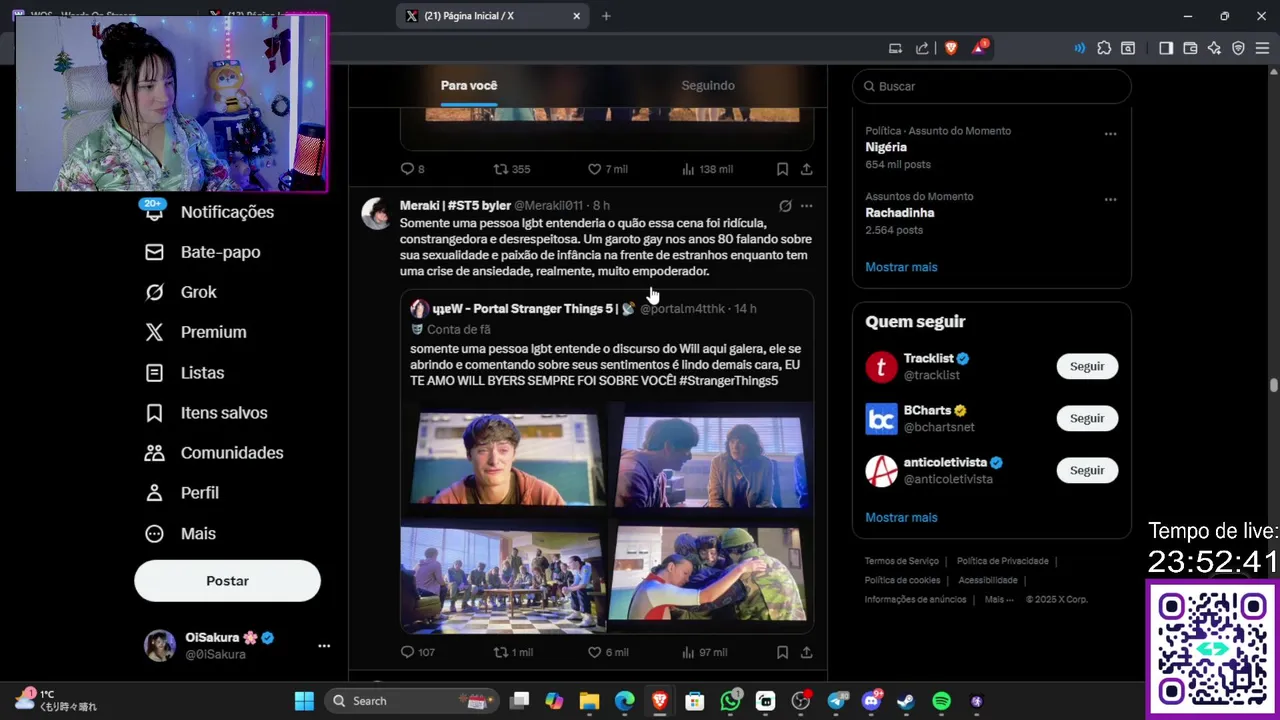
Task: View analytics showing 97 mil views
Action: tap(704, 652)
